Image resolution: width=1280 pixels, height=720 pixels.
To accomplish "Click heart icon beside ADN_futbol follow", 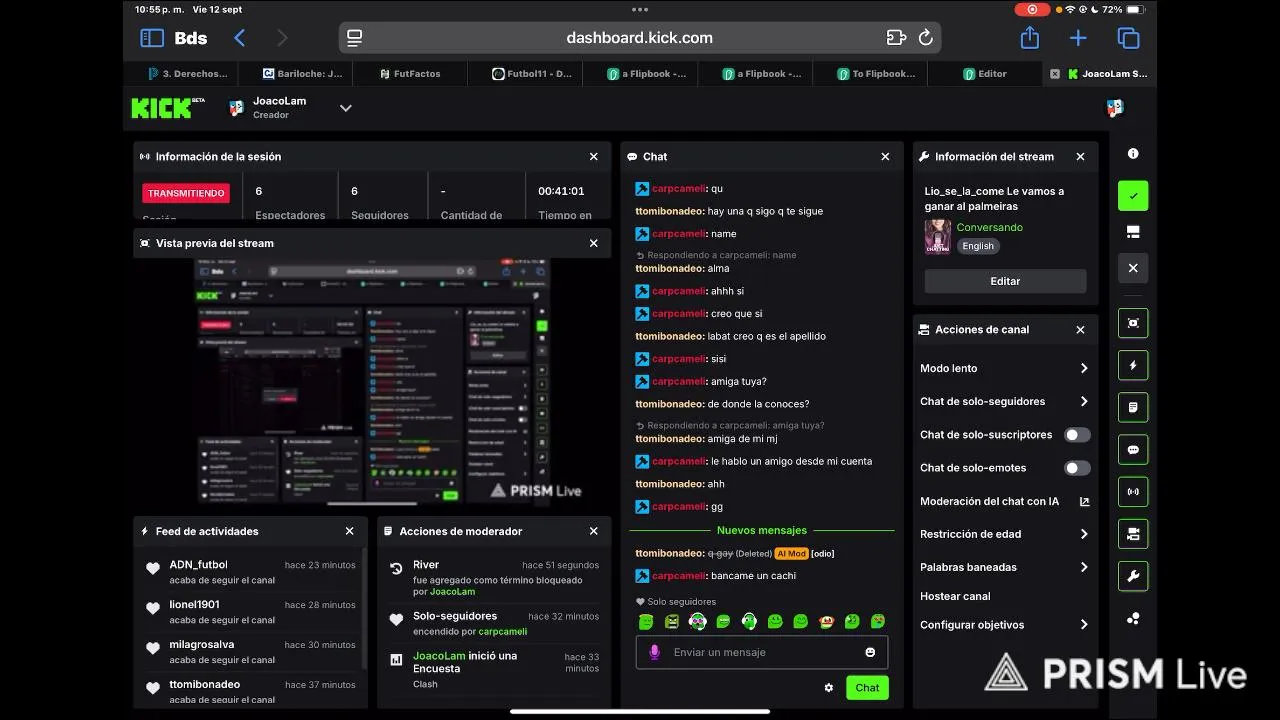I will tap(153, 568).
